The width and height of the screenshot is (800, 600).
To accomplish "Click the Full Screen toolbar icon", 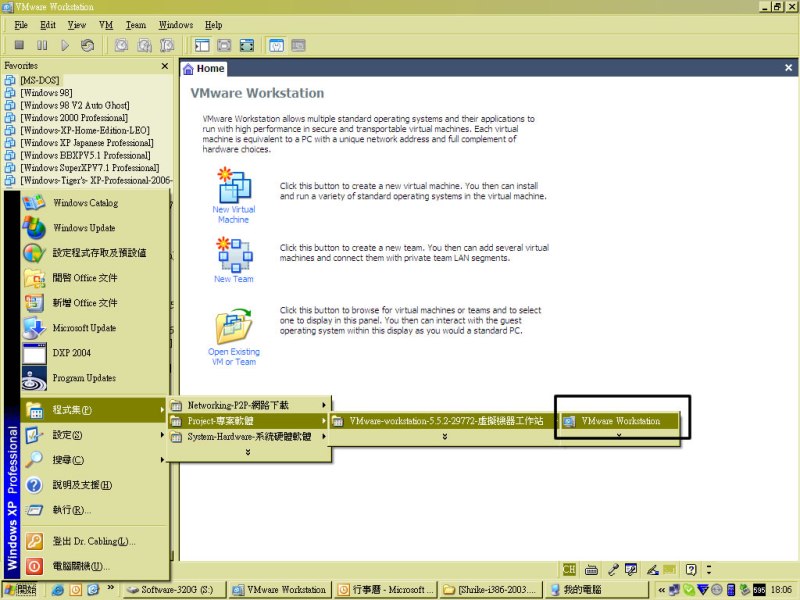I will click(247, 45).
